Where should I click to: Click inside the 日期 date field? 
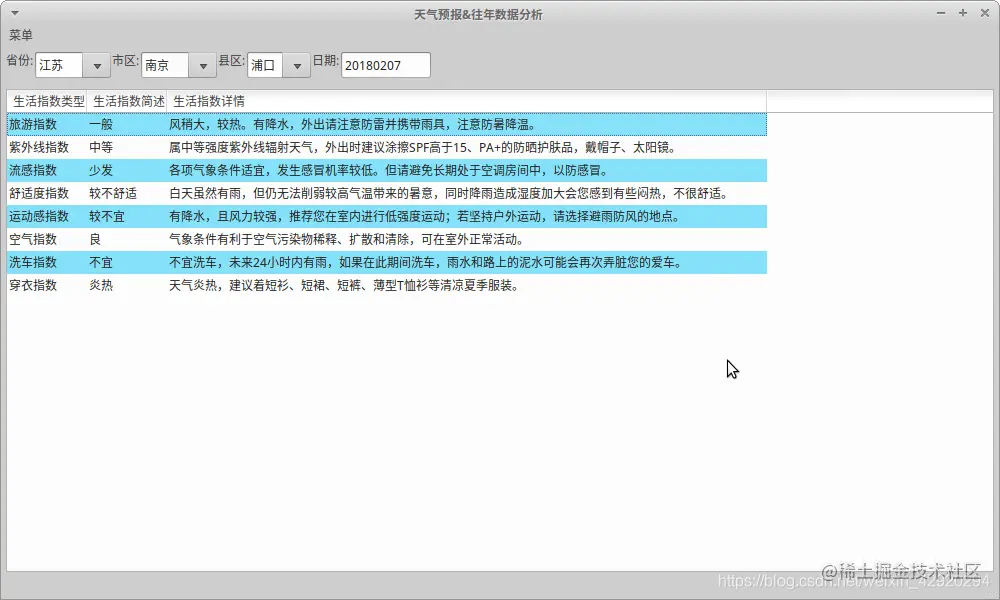385,64
